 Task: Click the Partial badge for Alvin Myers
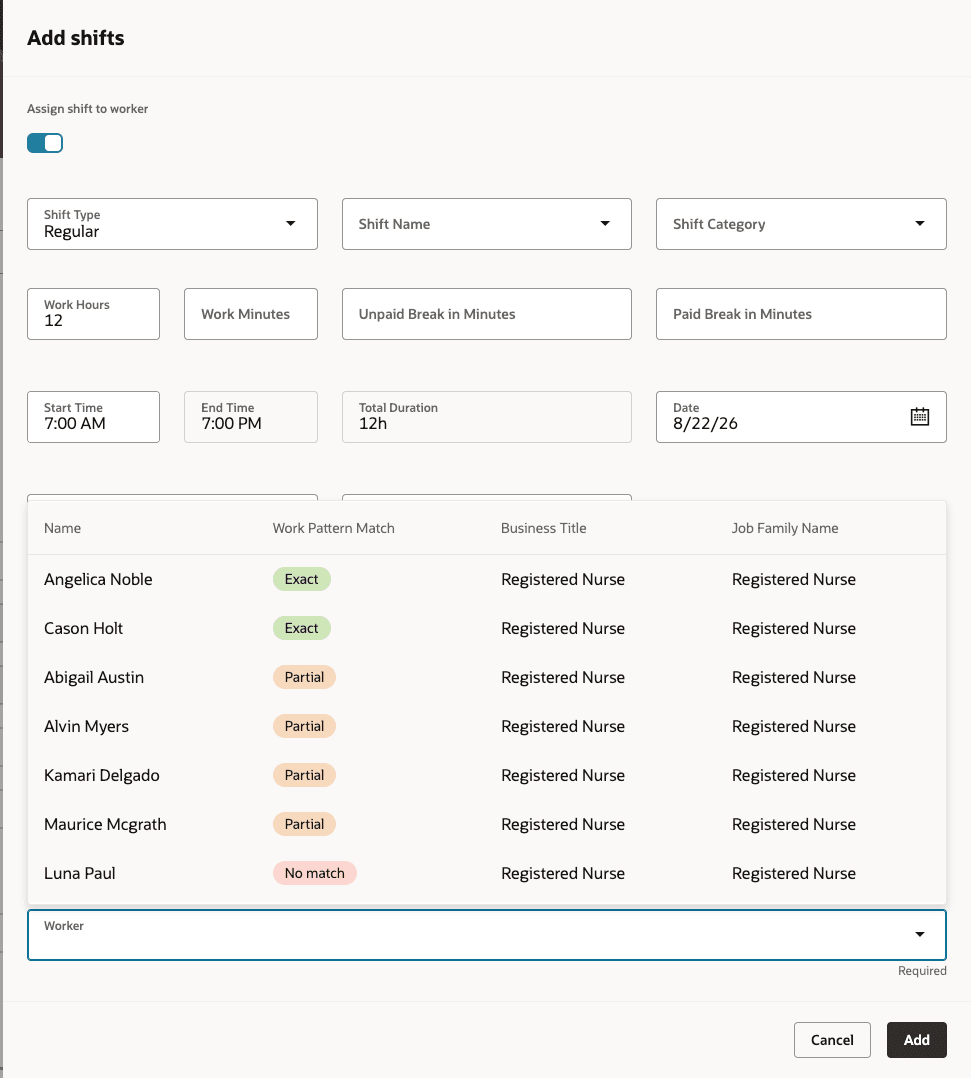tap(304, 726)
